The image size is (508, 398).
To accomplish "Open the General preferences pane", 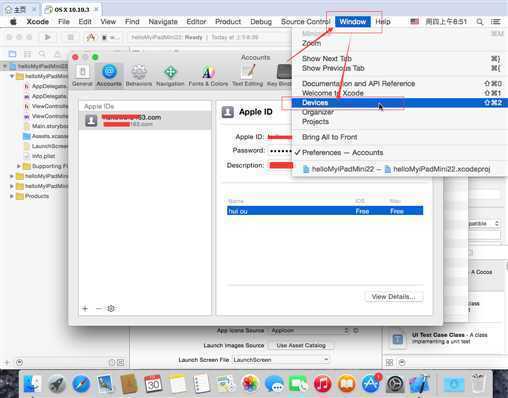I will pos(82,75).
